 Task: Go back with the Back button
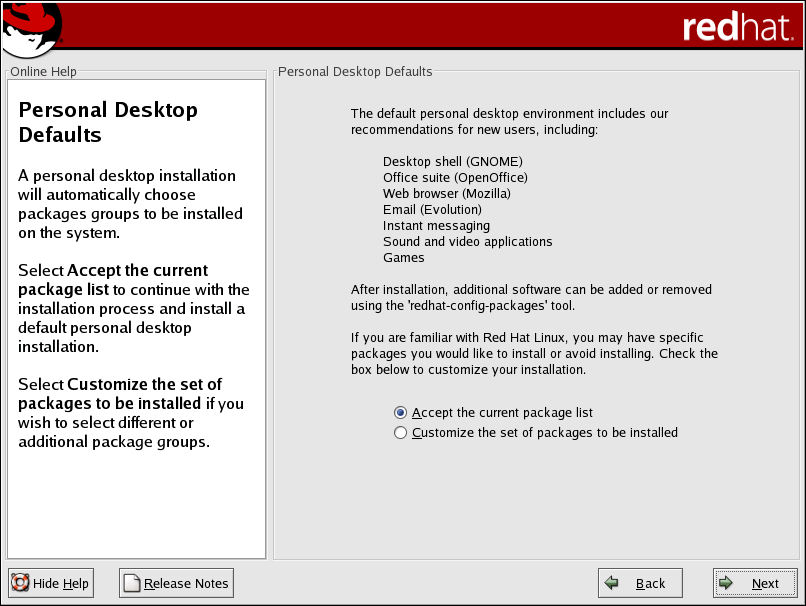[x=640, y=583]
